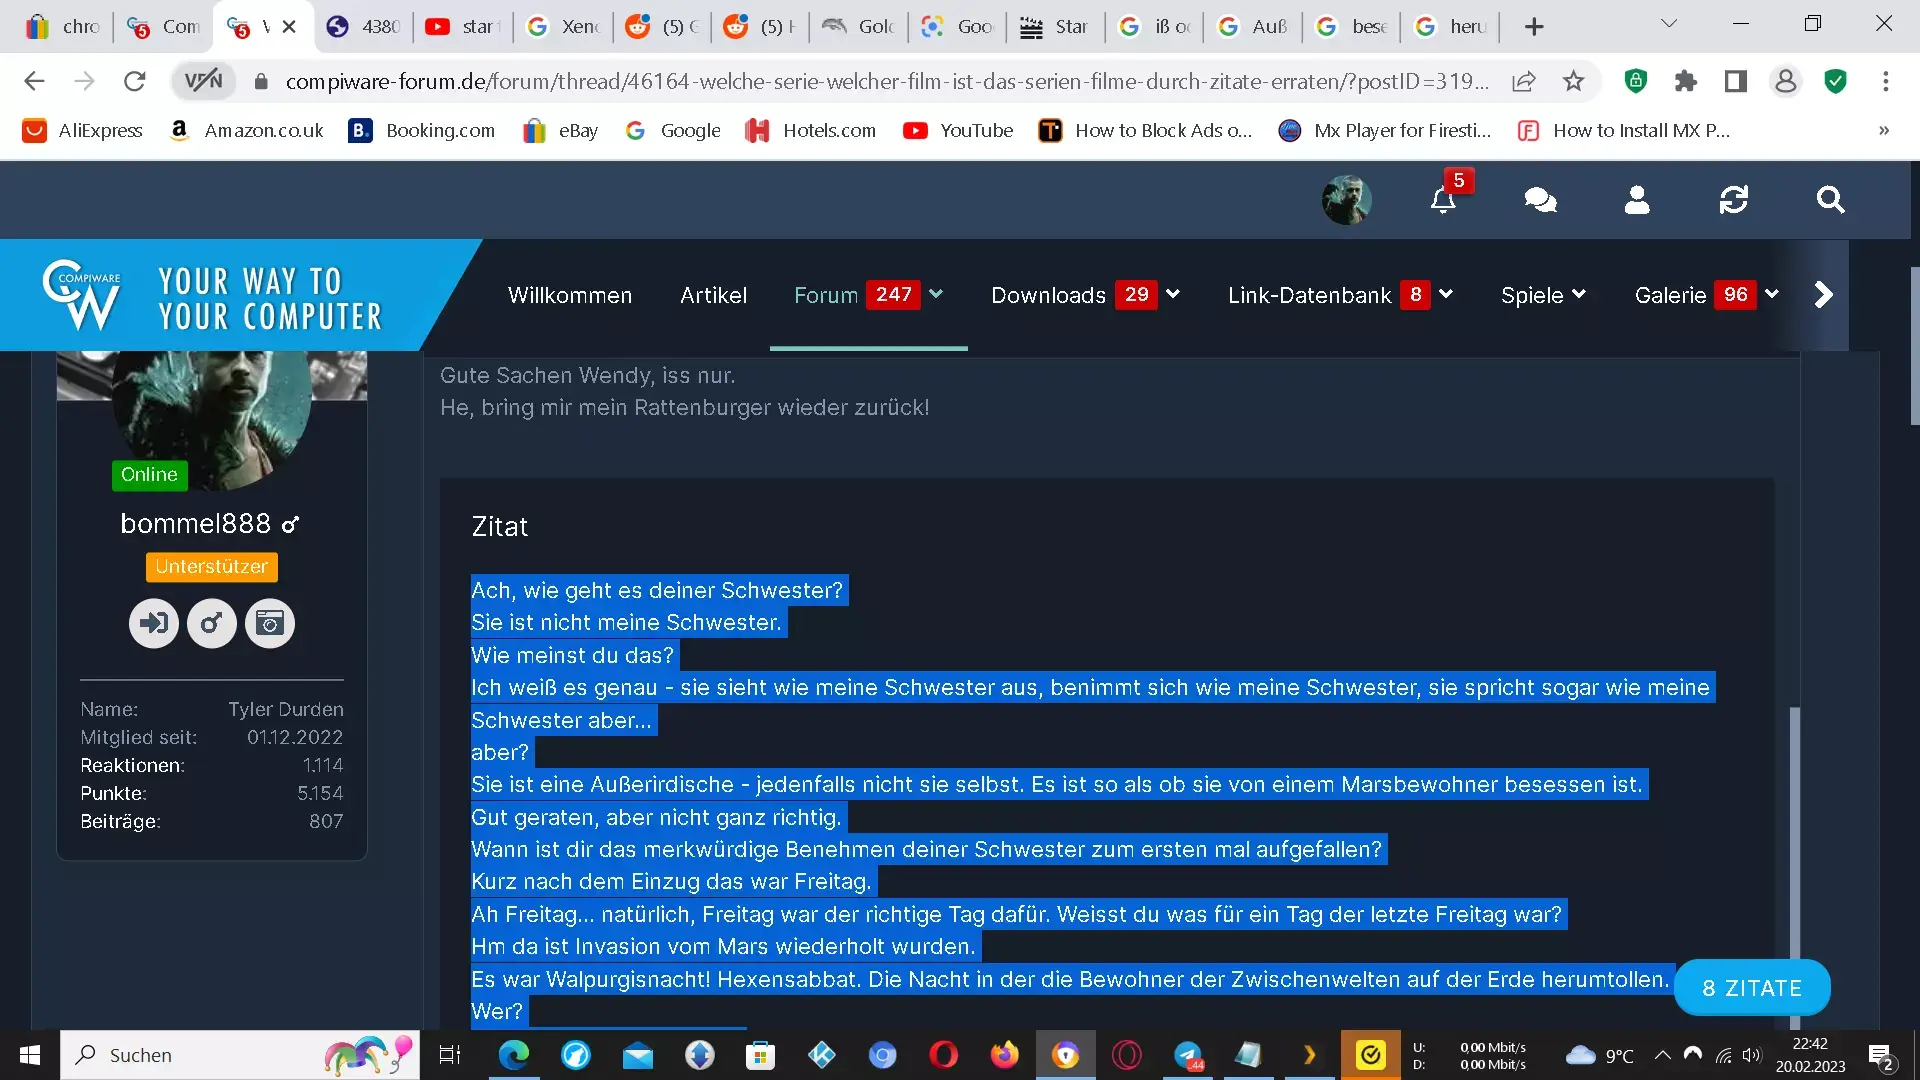Click the 8 ZITATE button

[1752, 988]
